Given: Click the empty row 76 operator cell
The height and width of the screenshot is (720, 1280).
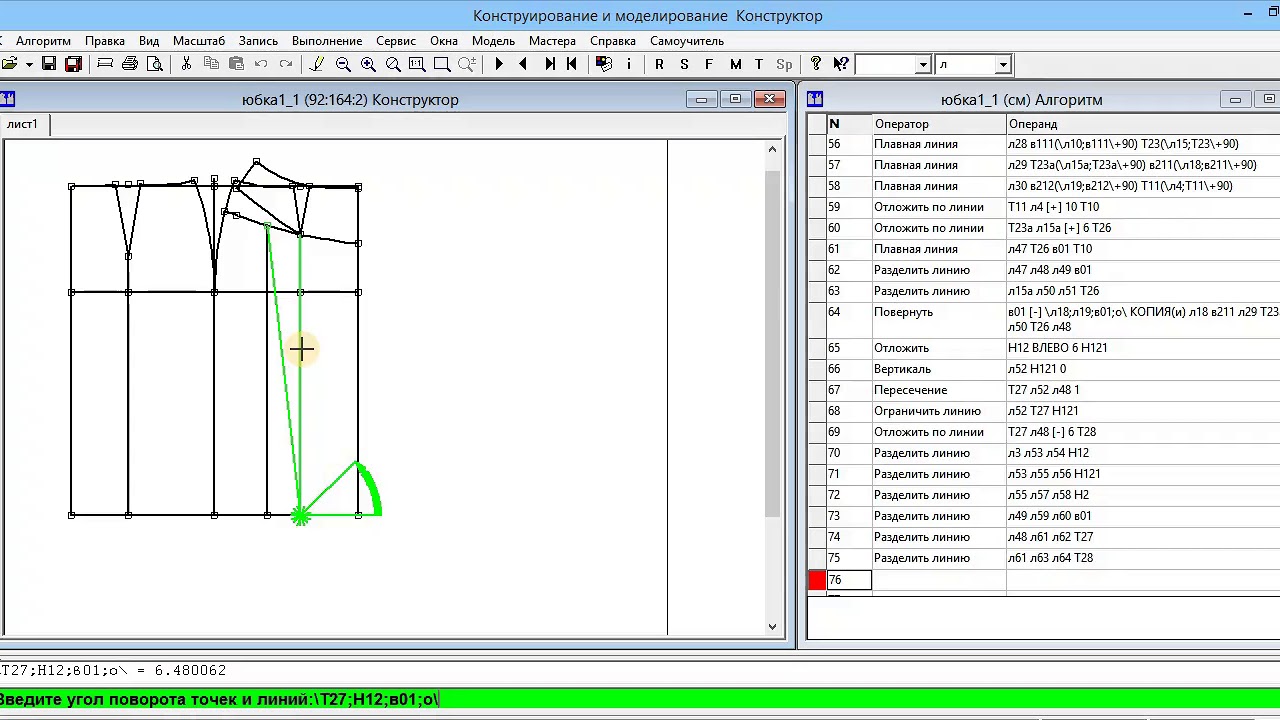Looking at the screenshot, I should pos(939,580).
